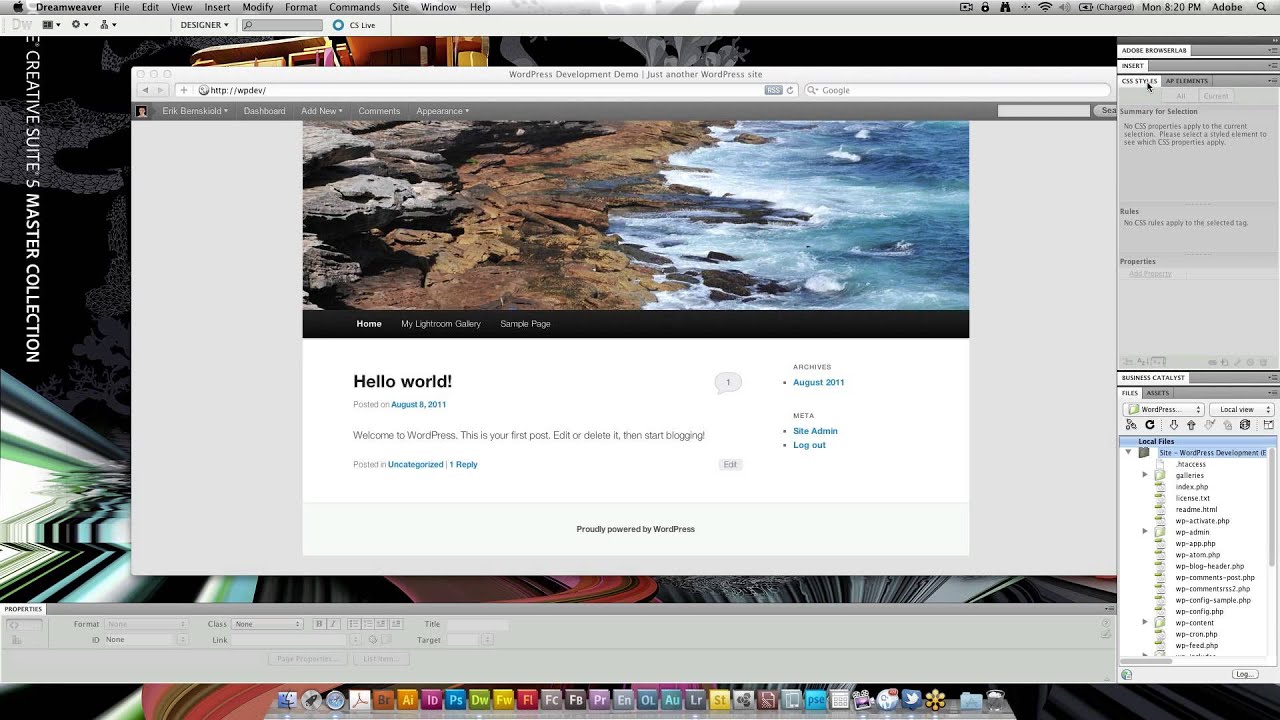Click the Italic button in Properties panel

[333, 624]
